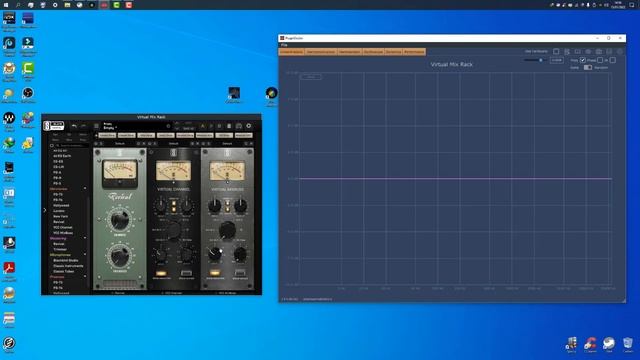Click the large Drive knob on VCC Mixbuss
640x360 pixels.
(x=227, y=230)
